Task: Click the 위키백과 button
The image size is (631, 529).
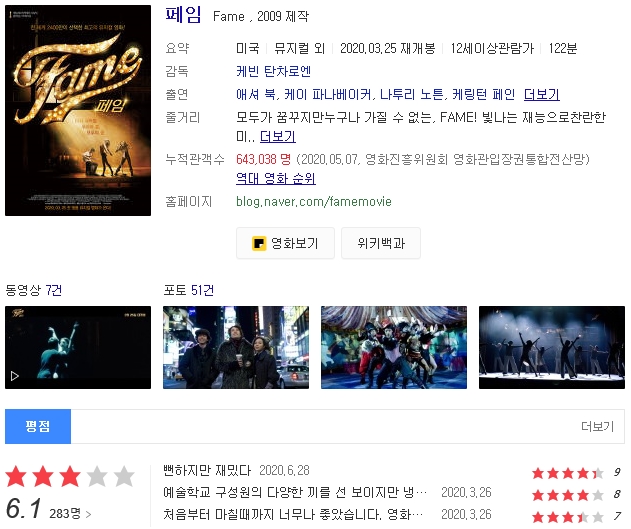Action: click(x=381, y=243)
